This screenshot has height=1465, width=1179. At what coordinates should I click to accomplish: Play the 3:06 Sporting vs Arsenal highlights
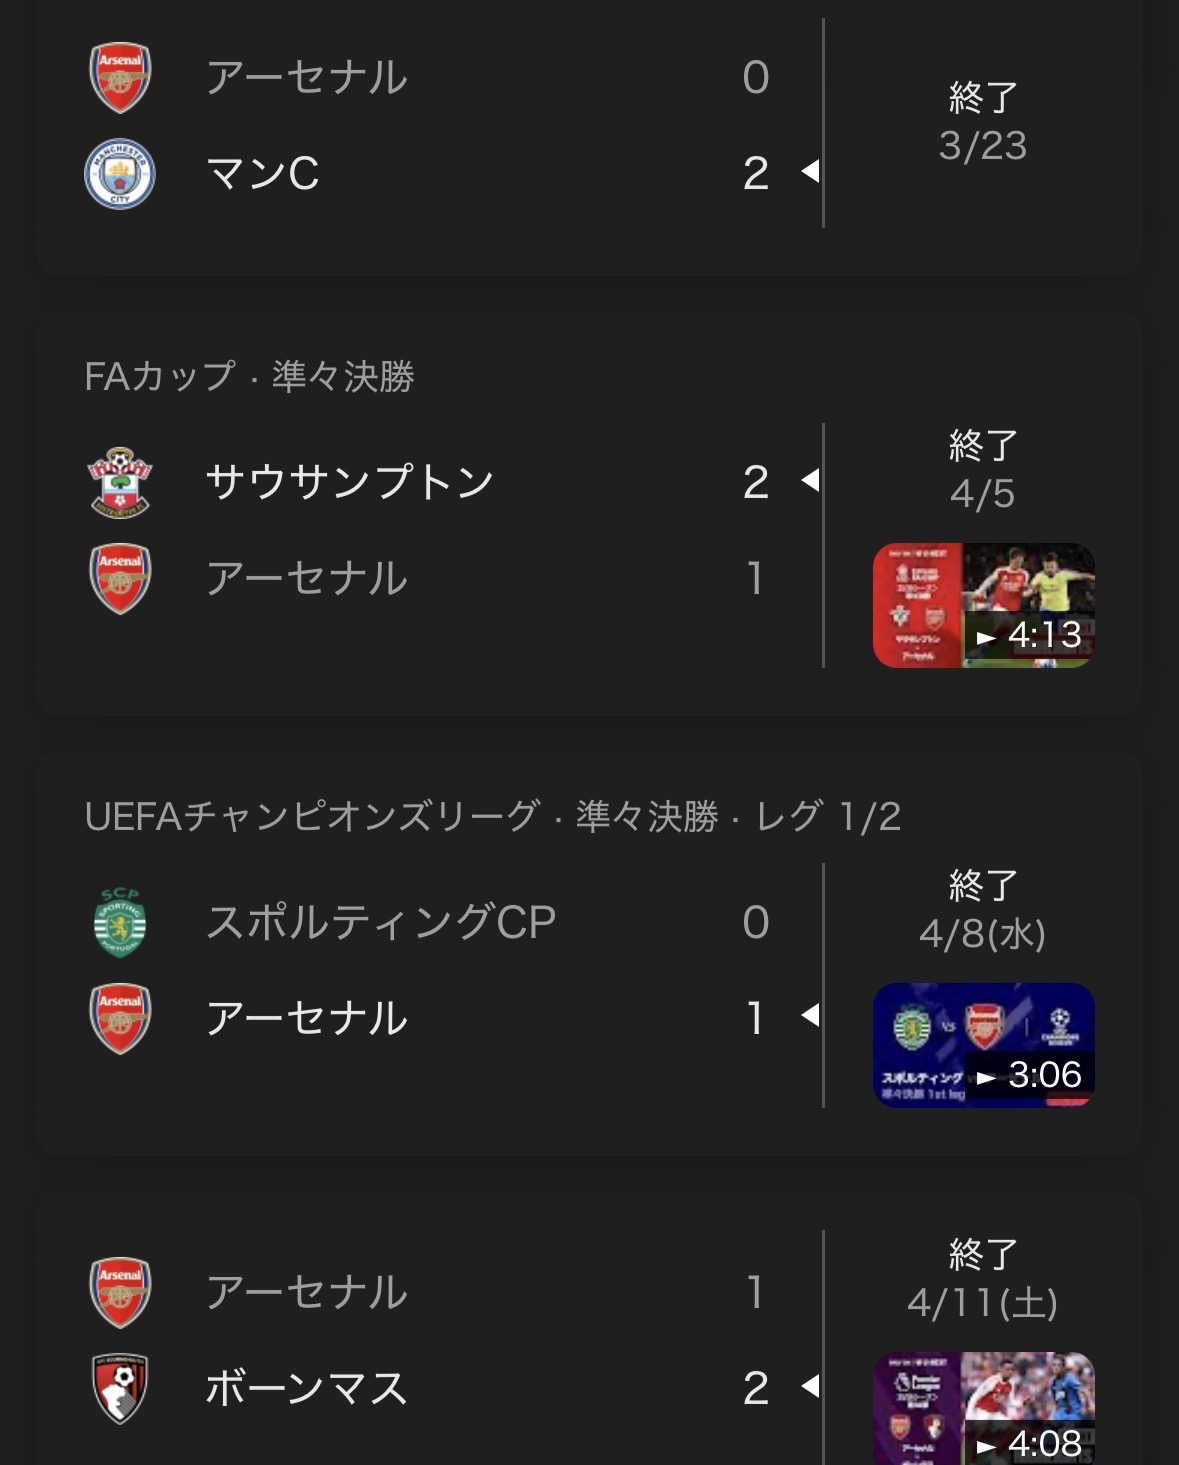coord(983,1045)
